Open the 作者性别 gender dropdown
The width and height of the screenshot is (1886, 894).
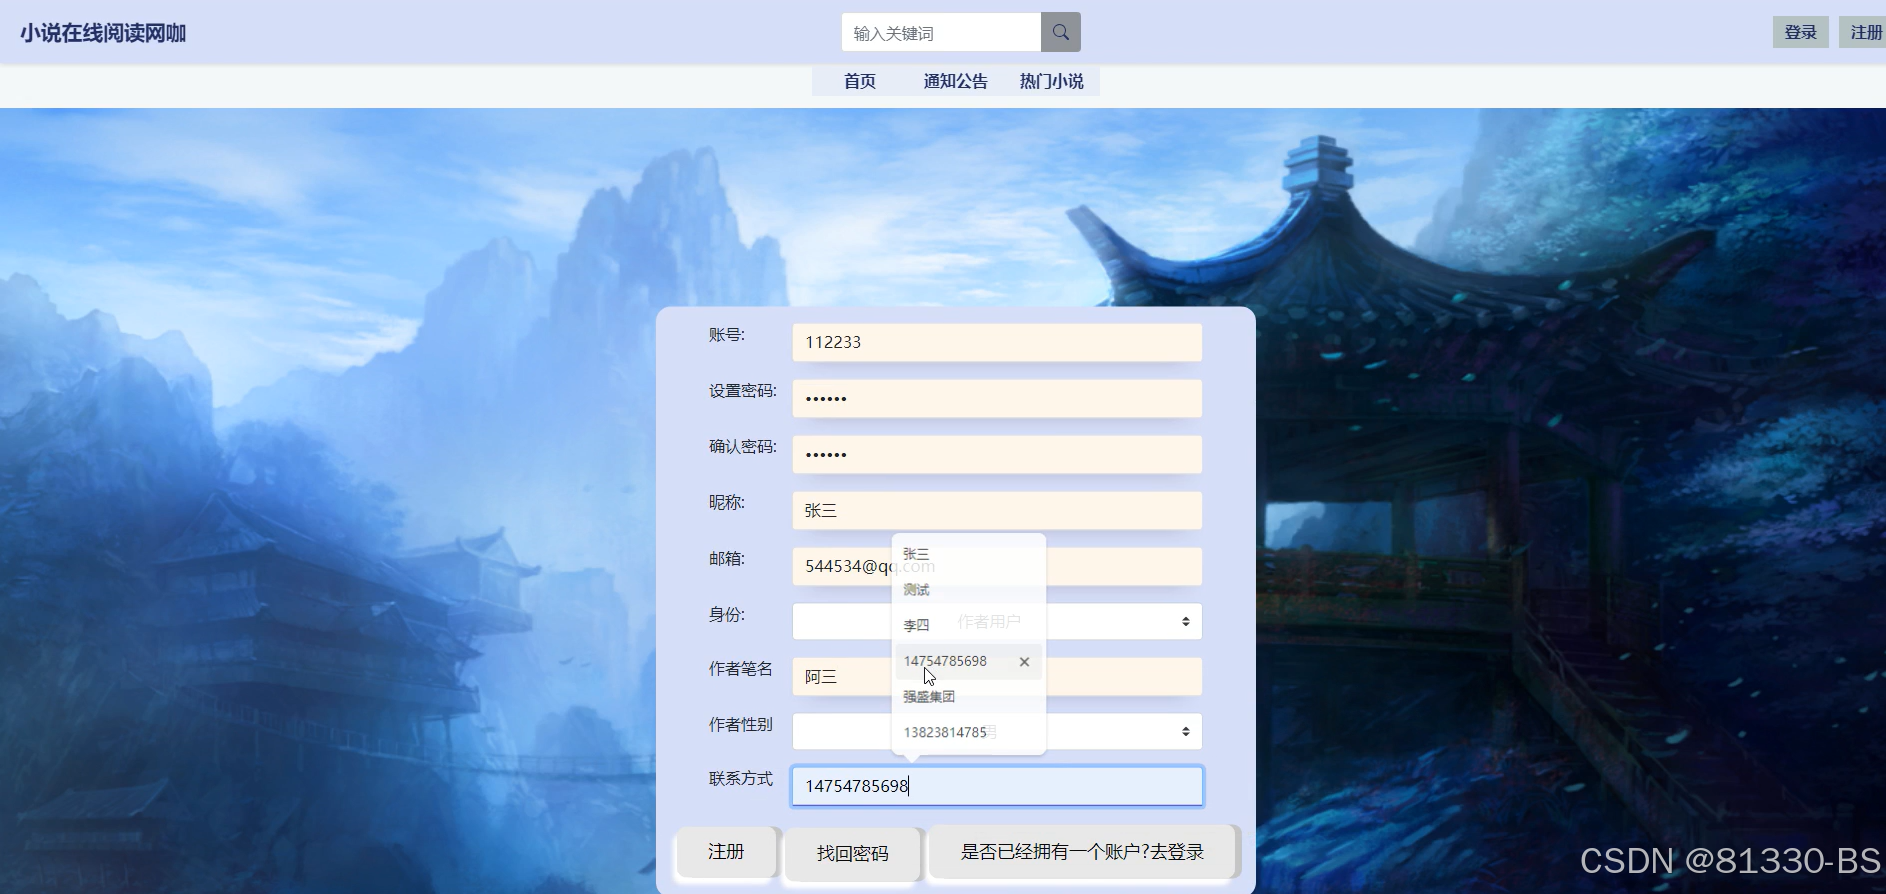pyautogui.click(x=997, y=731)
